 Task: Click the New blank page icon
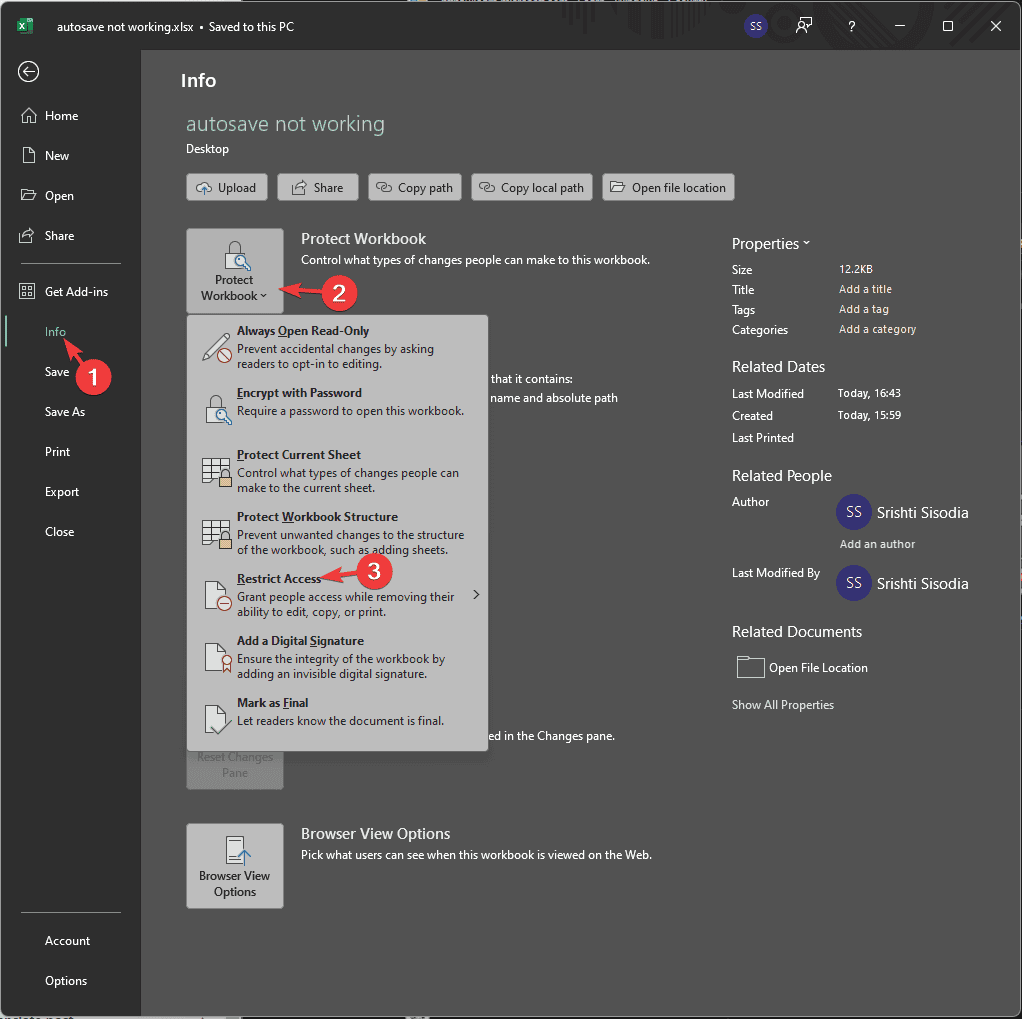coord(28,155)
